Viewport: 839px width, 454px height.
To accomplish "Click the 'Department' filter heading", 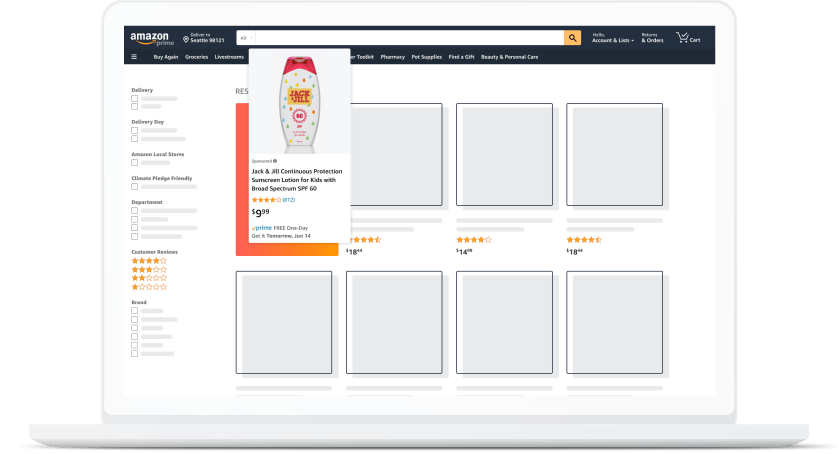I will click(x=147, y=202).
